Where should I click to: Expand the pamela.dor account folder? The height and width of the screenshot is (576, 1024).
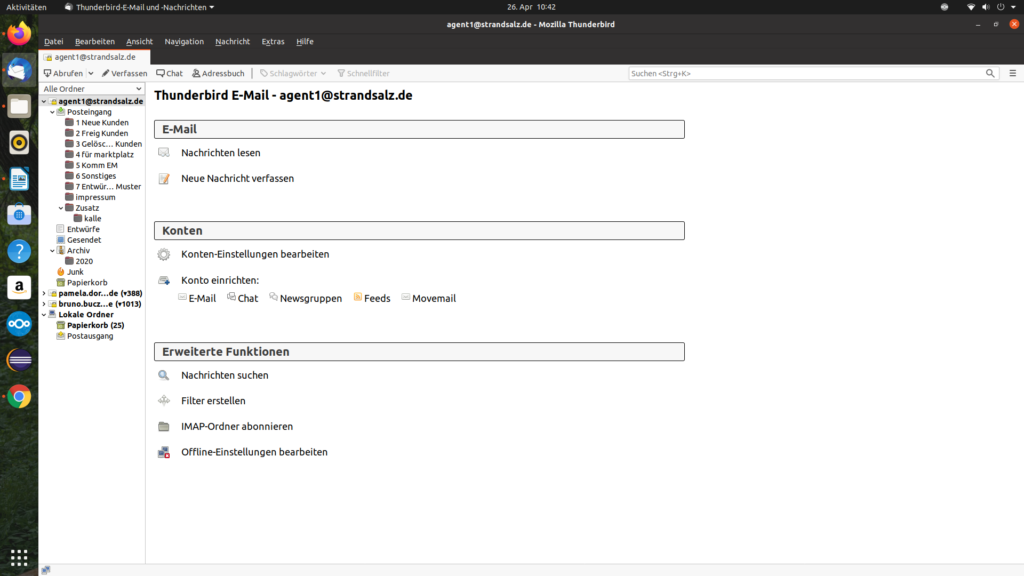click(x=43, y=293)
